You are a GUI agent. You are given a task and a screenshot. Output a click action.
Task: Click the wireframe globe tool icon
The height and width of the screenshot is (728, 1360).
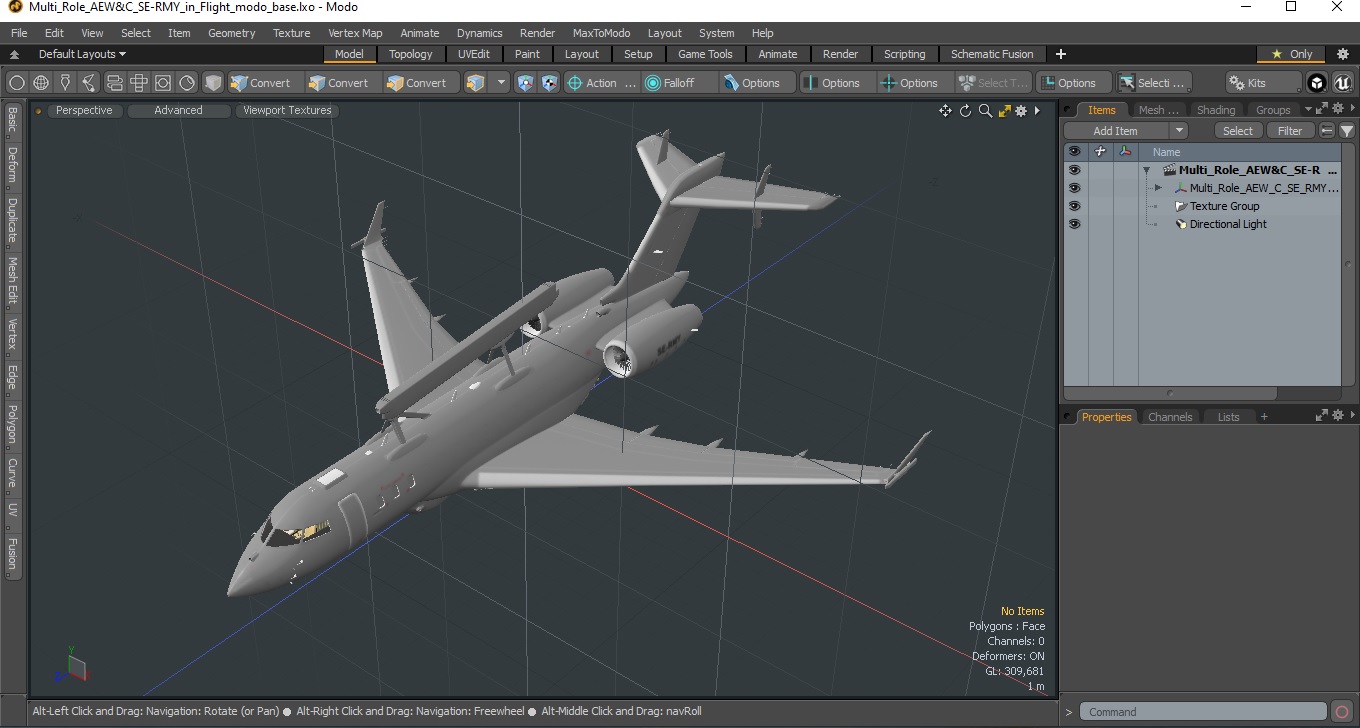41,83
